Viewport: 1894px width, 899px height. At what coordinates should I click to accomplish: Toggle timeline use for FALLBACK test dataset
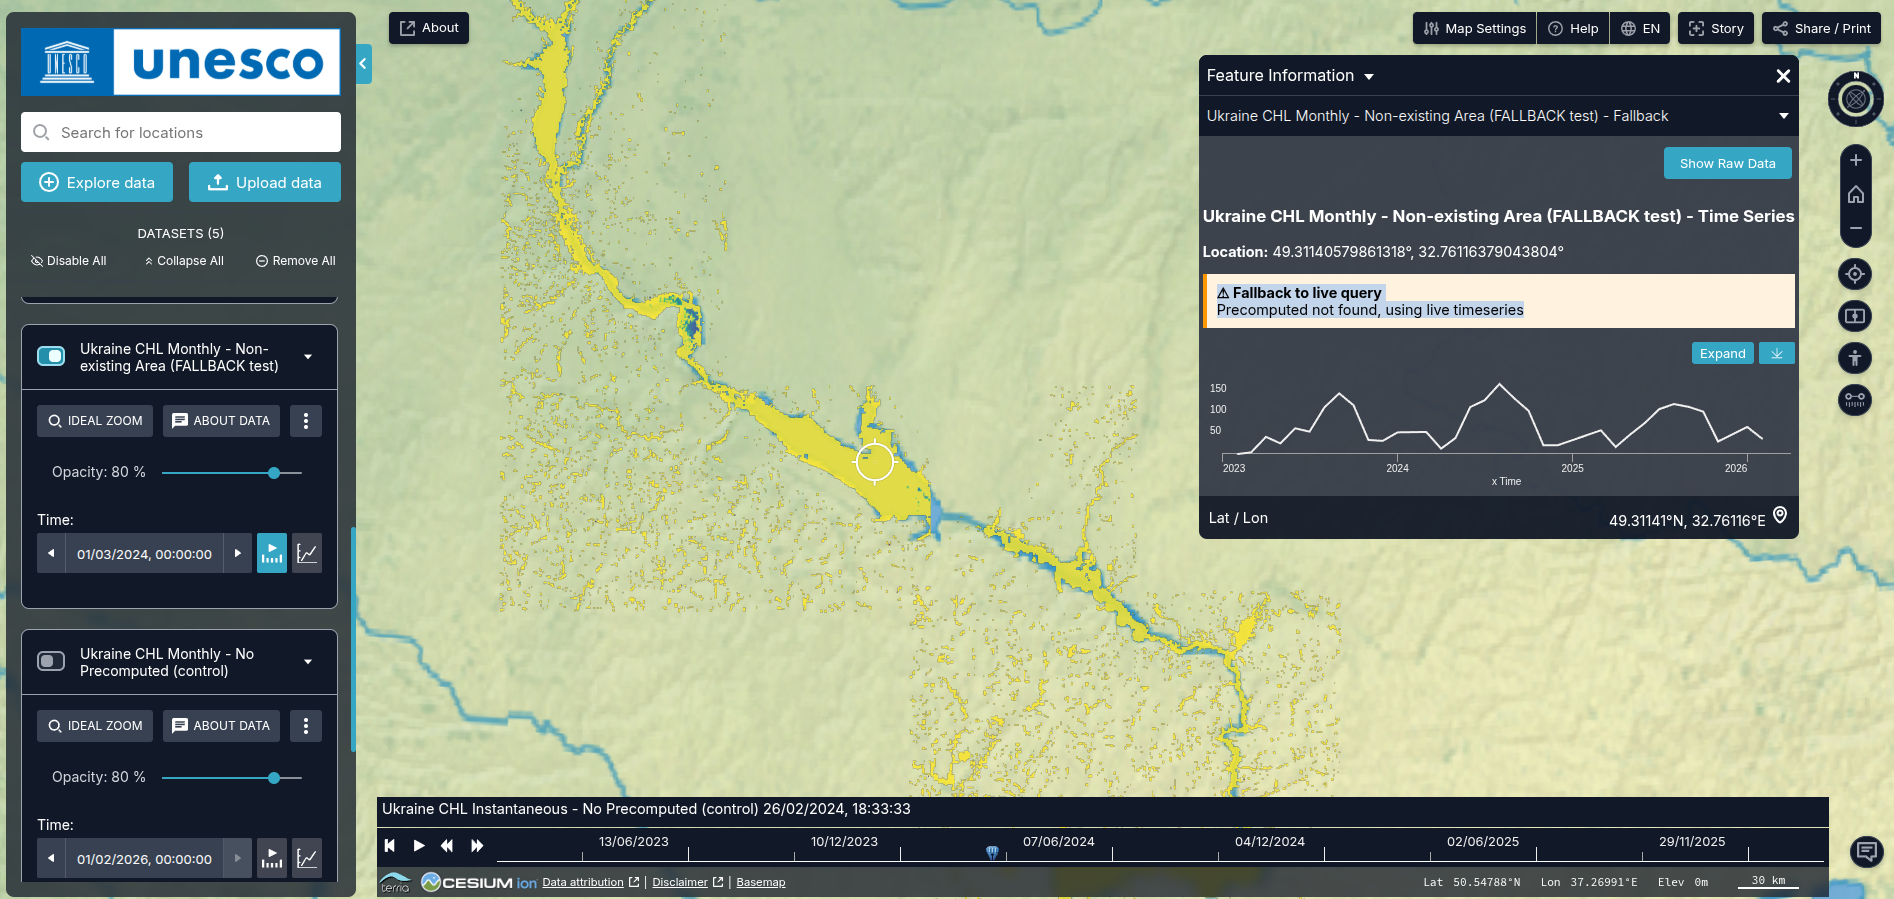pyautogui.click(x=272, y=553)
